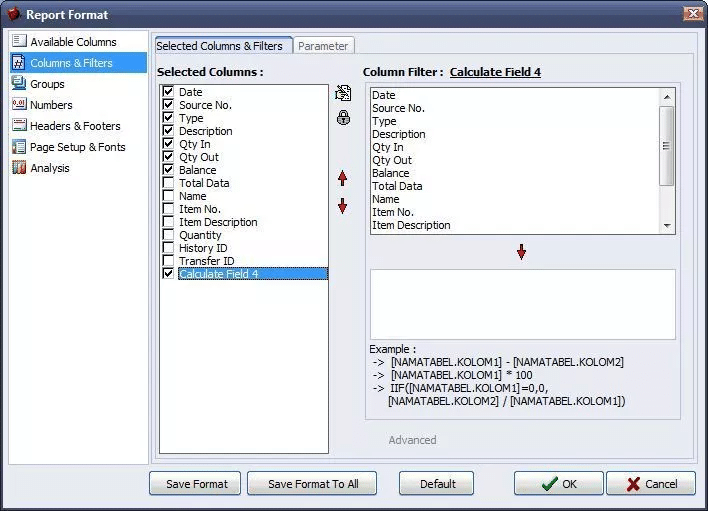The image size is (709, 511).
Task: Open the Page Setup & Fonts section
Action: (x=77, y=147)
